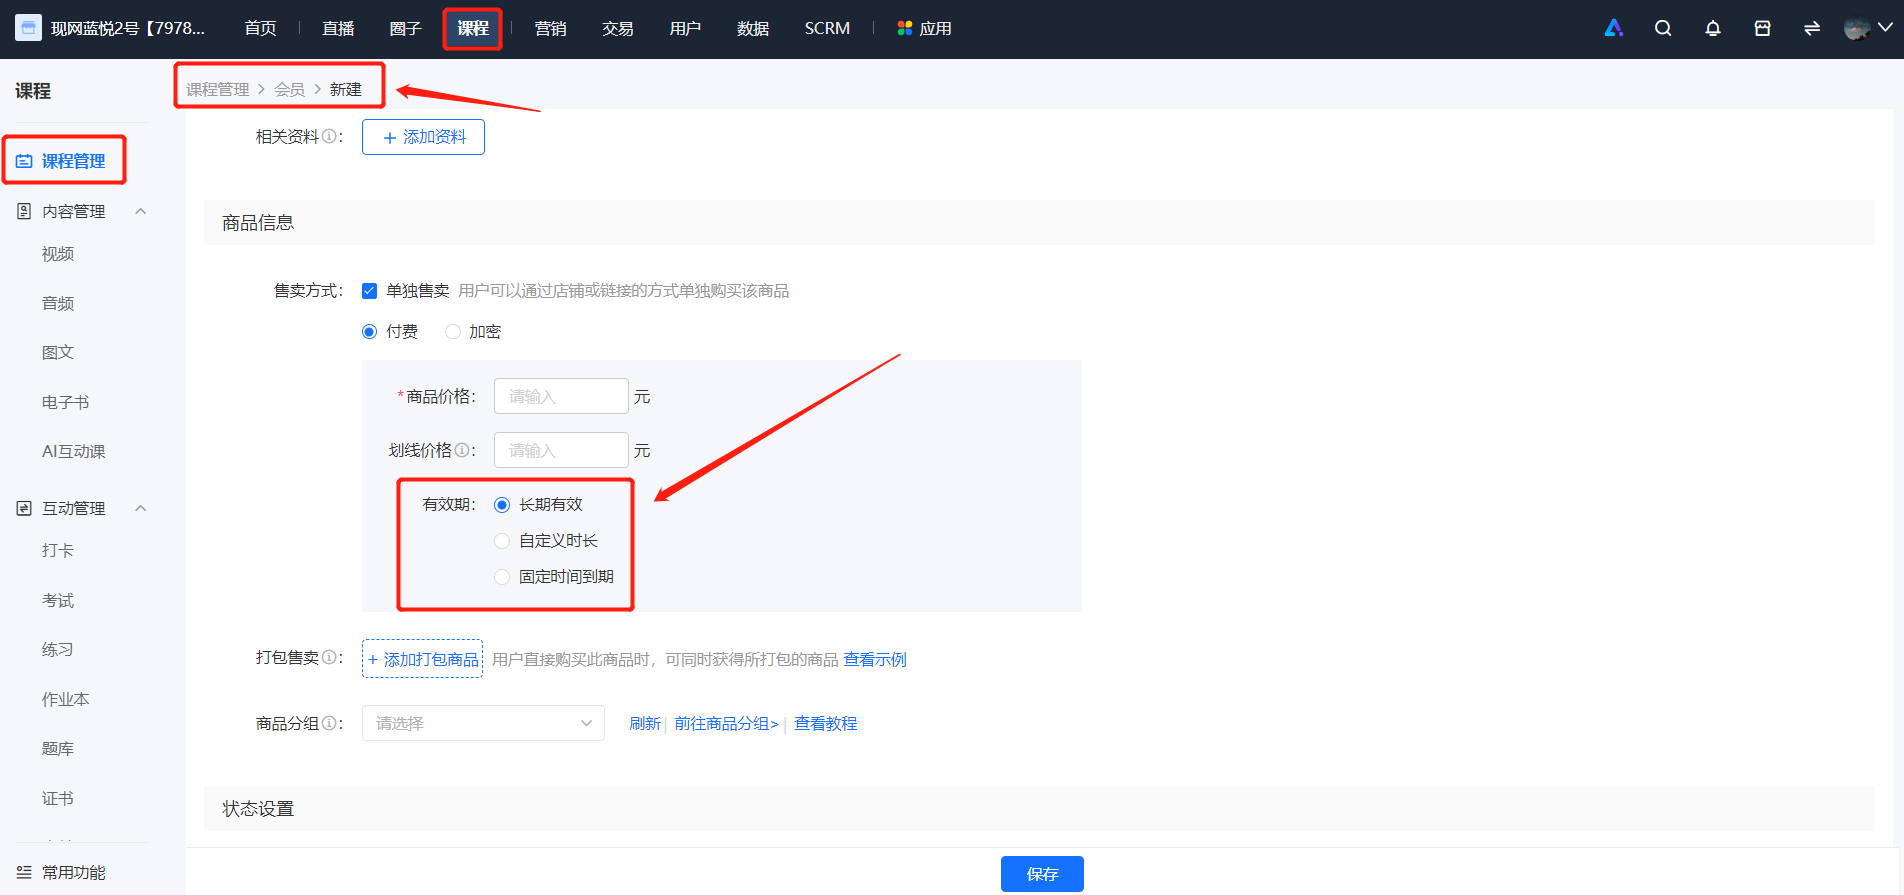The image size is (1904, 895).
Task: Click the info icon beside 划线价格
Action: click(x=462, y=450)
